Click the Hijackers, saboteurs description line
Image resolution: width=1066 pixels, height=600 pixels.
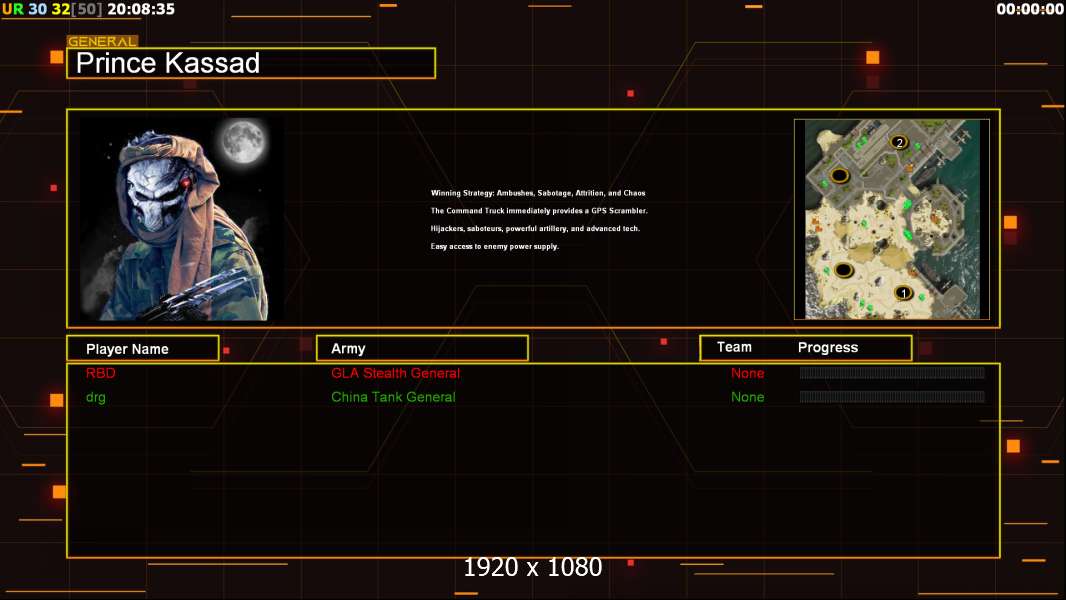(x=535, y=228)
